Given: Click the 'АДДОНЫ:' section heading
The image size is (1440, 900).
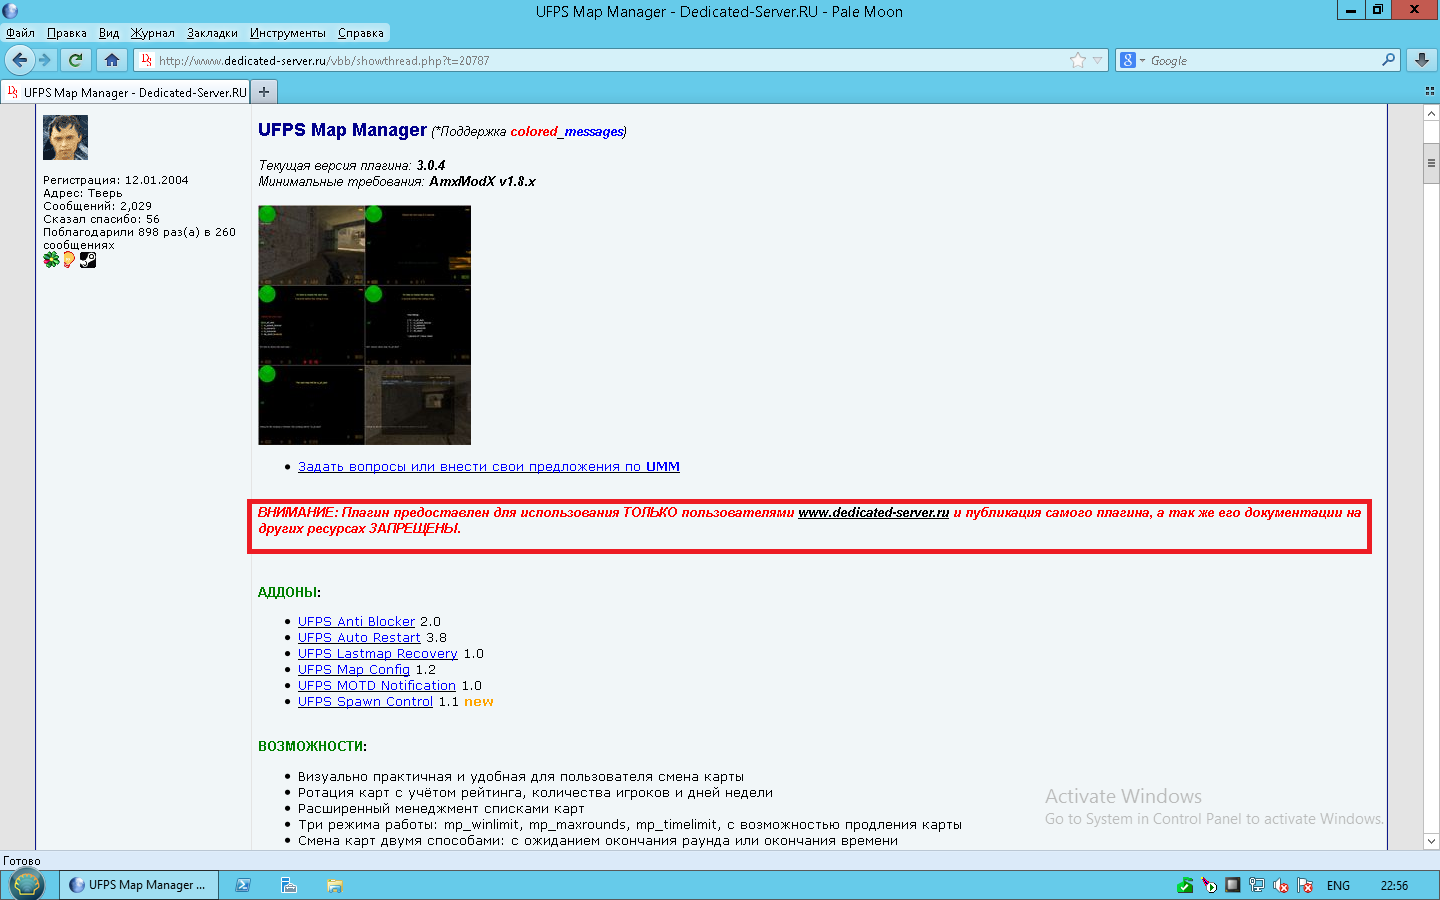Looking at the screenshot, I should [289, 592].
